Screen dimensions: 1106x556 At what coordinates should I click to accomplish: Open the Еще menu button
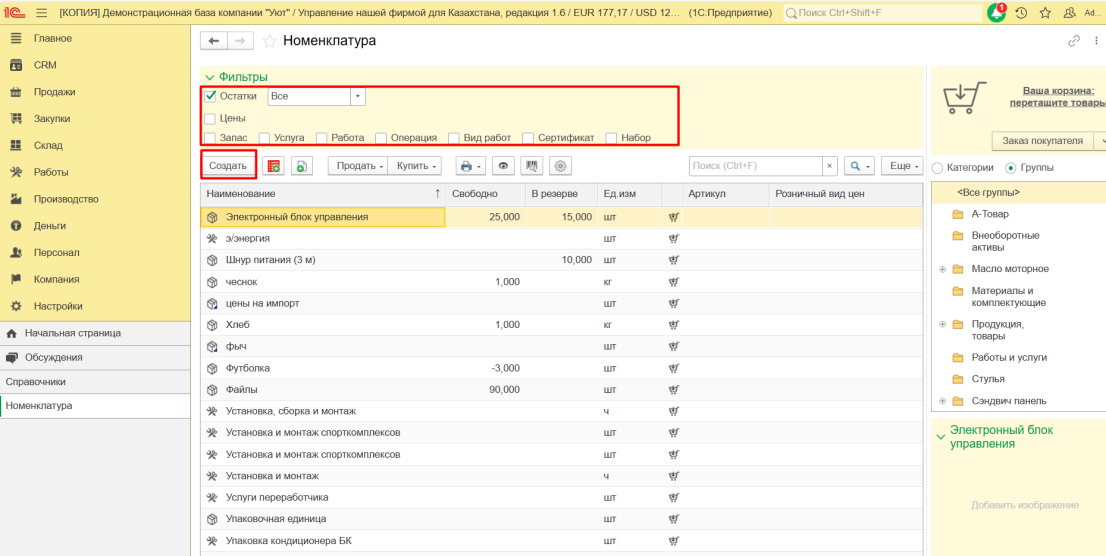pyautogui.click(x=901, y=166)
